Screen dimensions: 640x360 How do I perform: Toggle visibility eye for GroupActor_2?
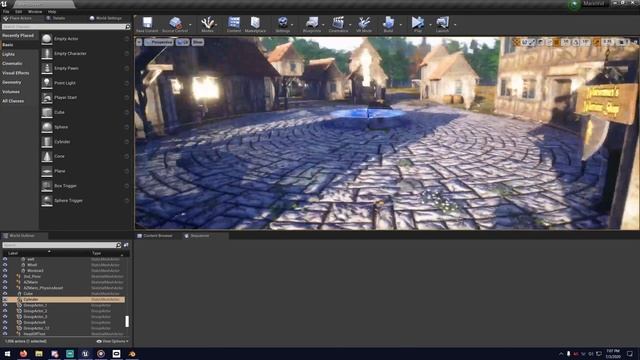(5, 311)
